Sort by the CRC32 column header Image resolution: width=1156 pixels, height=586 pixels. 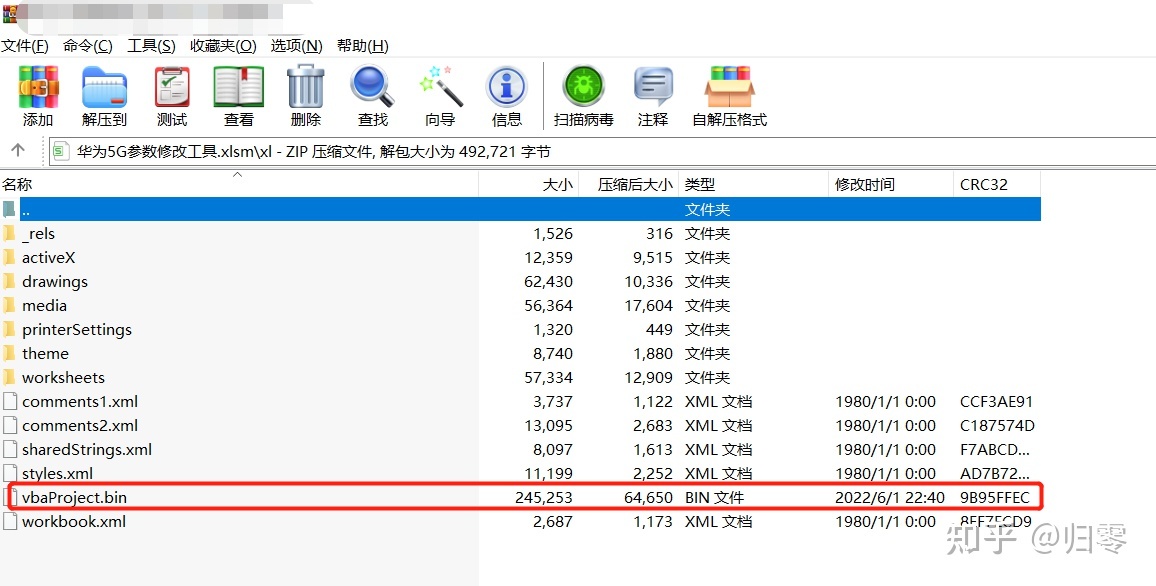997,184
